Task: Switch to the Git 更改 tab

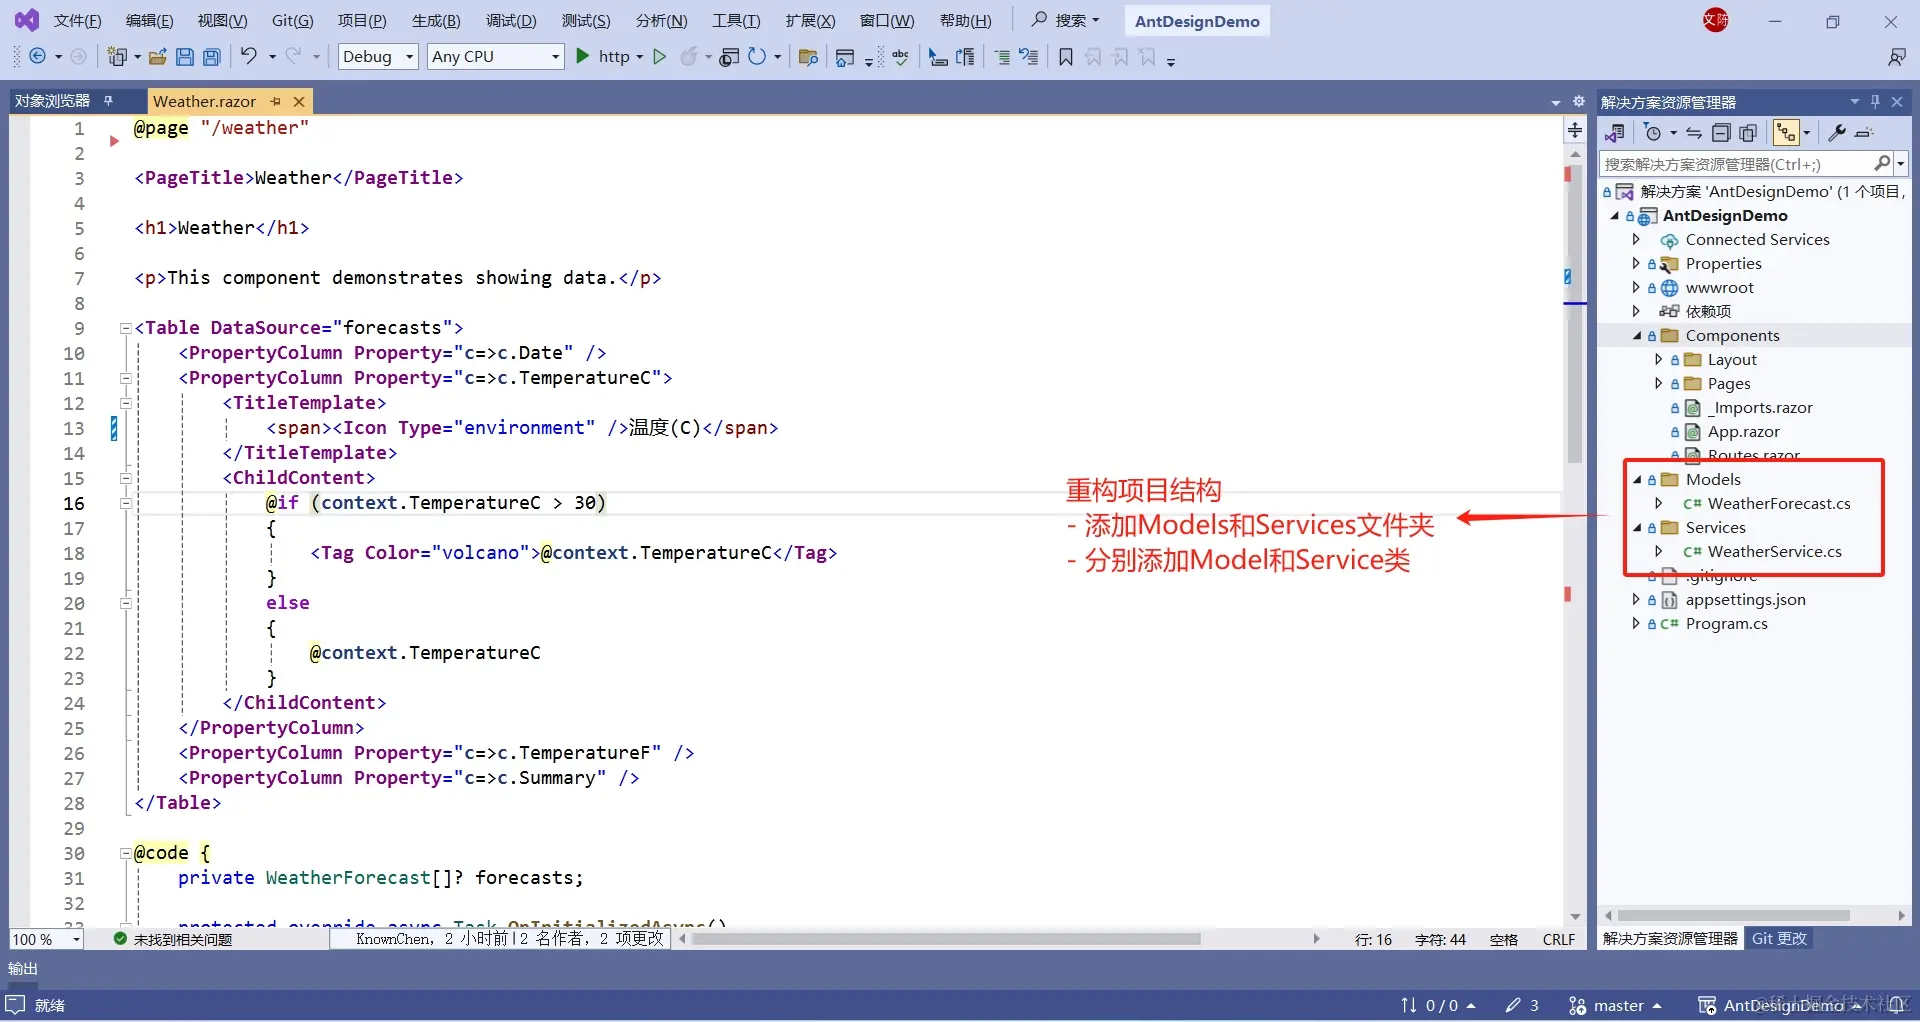Action: coord(1779,939)
